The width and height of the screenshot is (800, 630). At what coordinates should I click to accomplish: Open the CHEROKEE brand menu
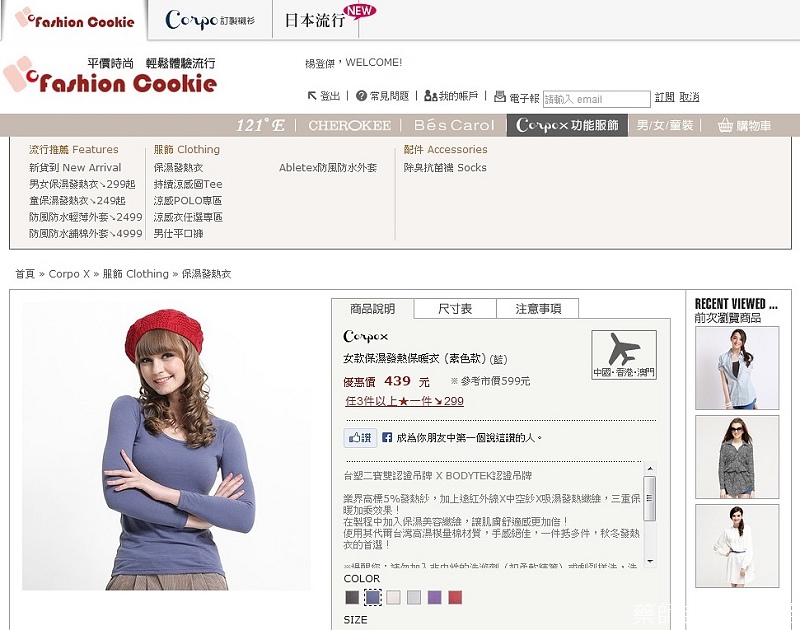349,125
